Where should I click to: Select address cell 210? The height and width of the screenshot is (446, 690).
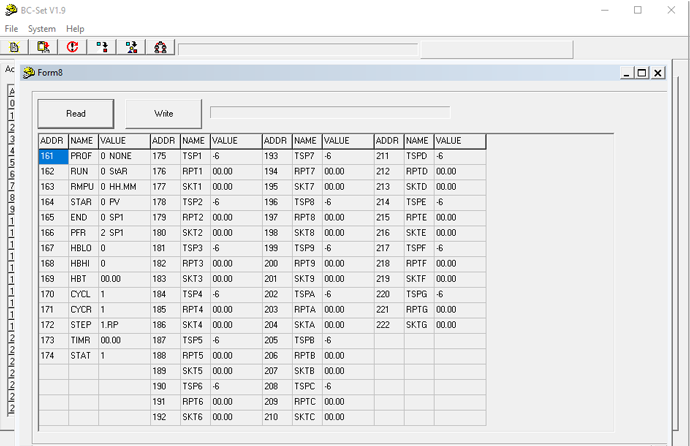[277, 417]
